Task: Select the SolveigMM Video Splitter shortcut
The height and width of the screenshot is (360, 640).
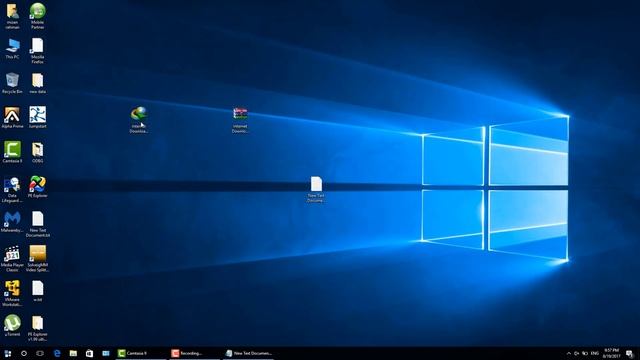Action: tap(38, 259)
